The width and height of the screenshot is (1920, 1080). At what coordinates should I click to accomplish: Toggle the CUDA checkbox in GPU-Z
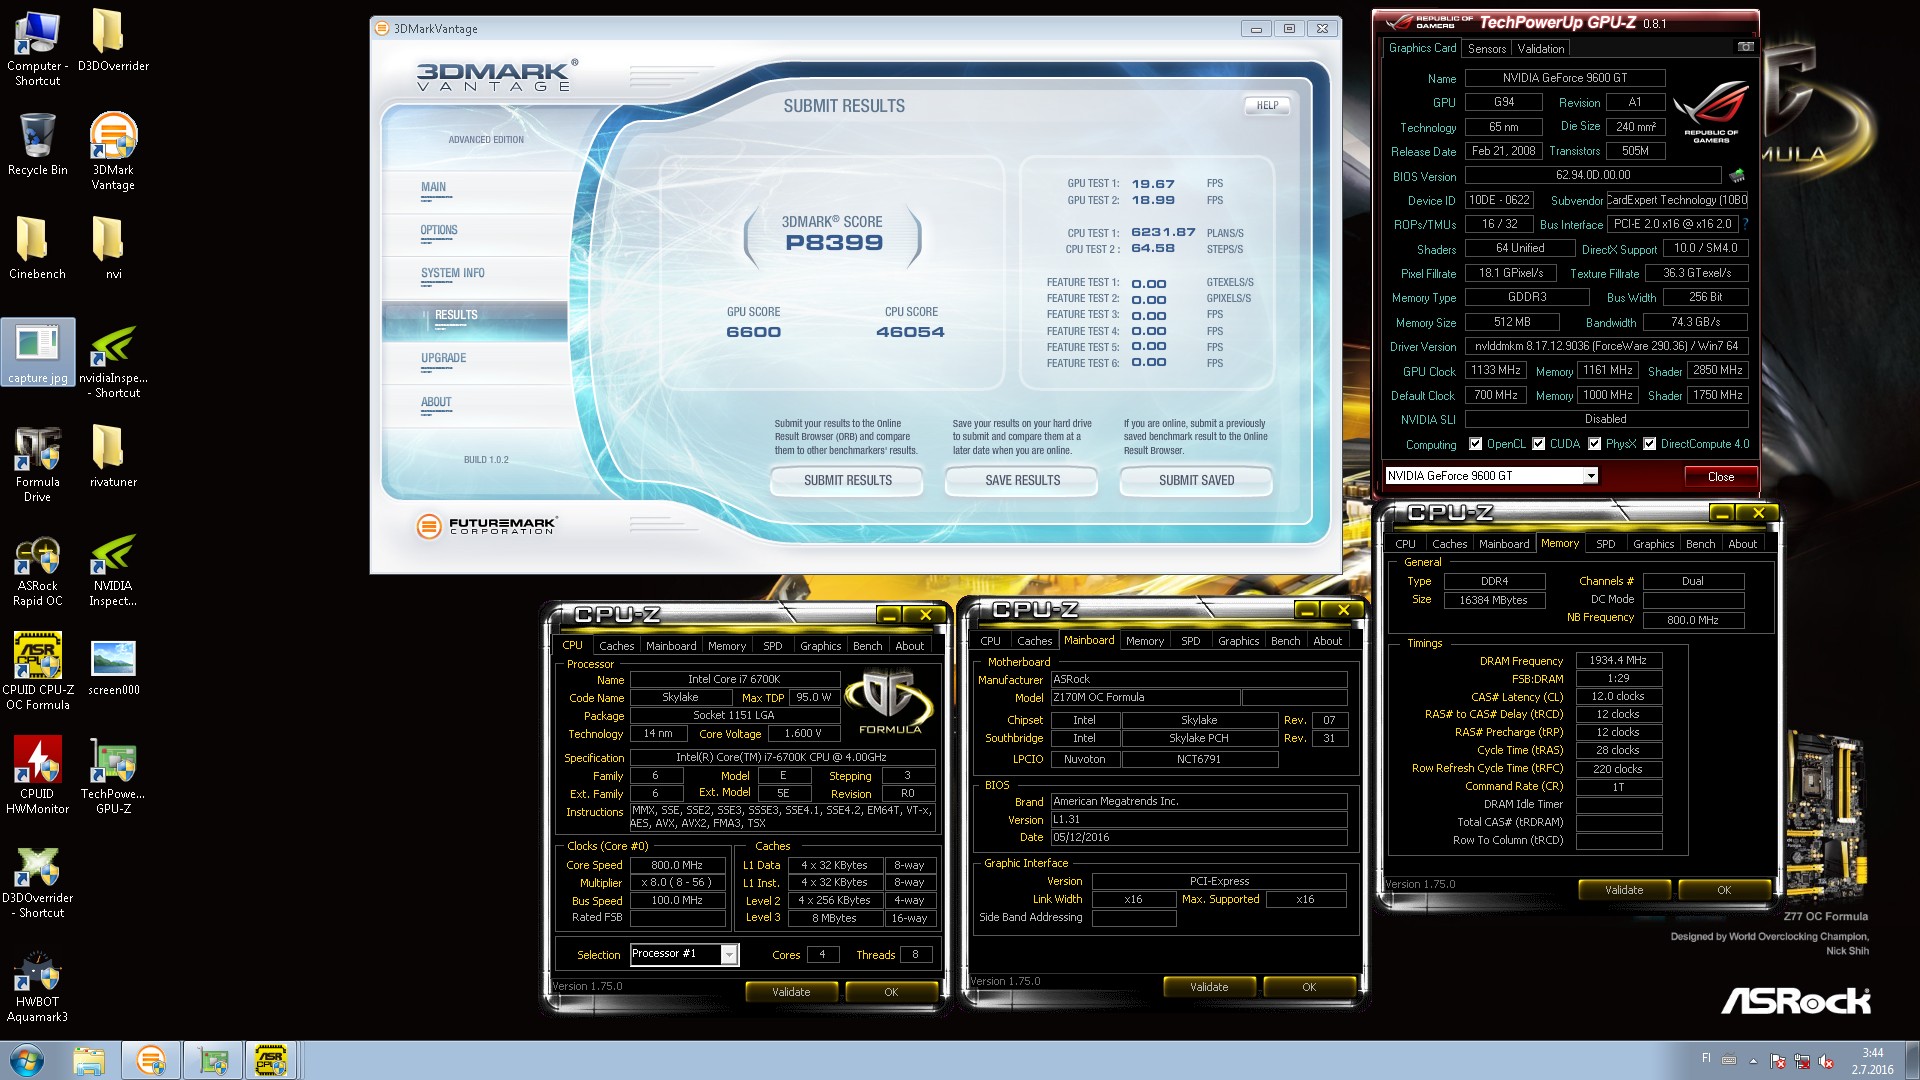click(x=1539, y=444)
